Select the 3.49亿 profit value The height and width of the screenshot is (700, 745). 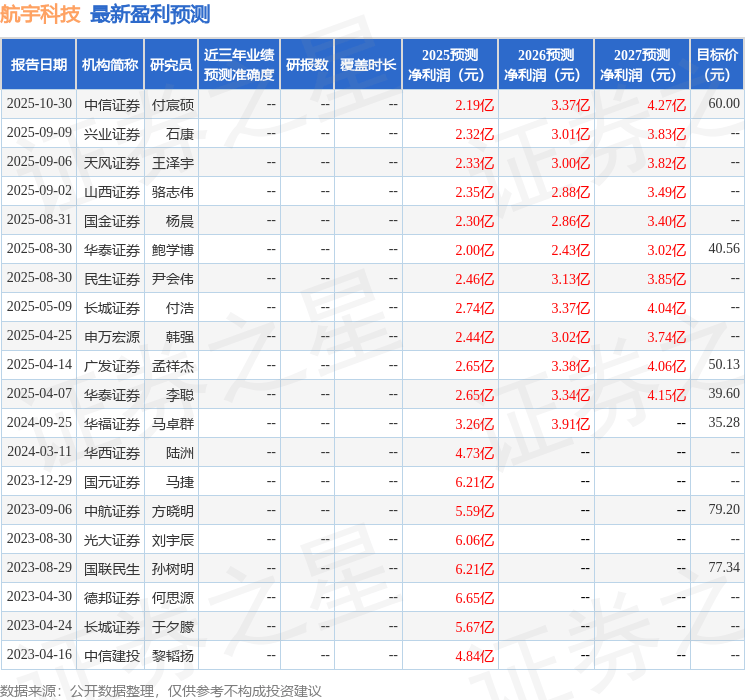[x=666, y=192]
